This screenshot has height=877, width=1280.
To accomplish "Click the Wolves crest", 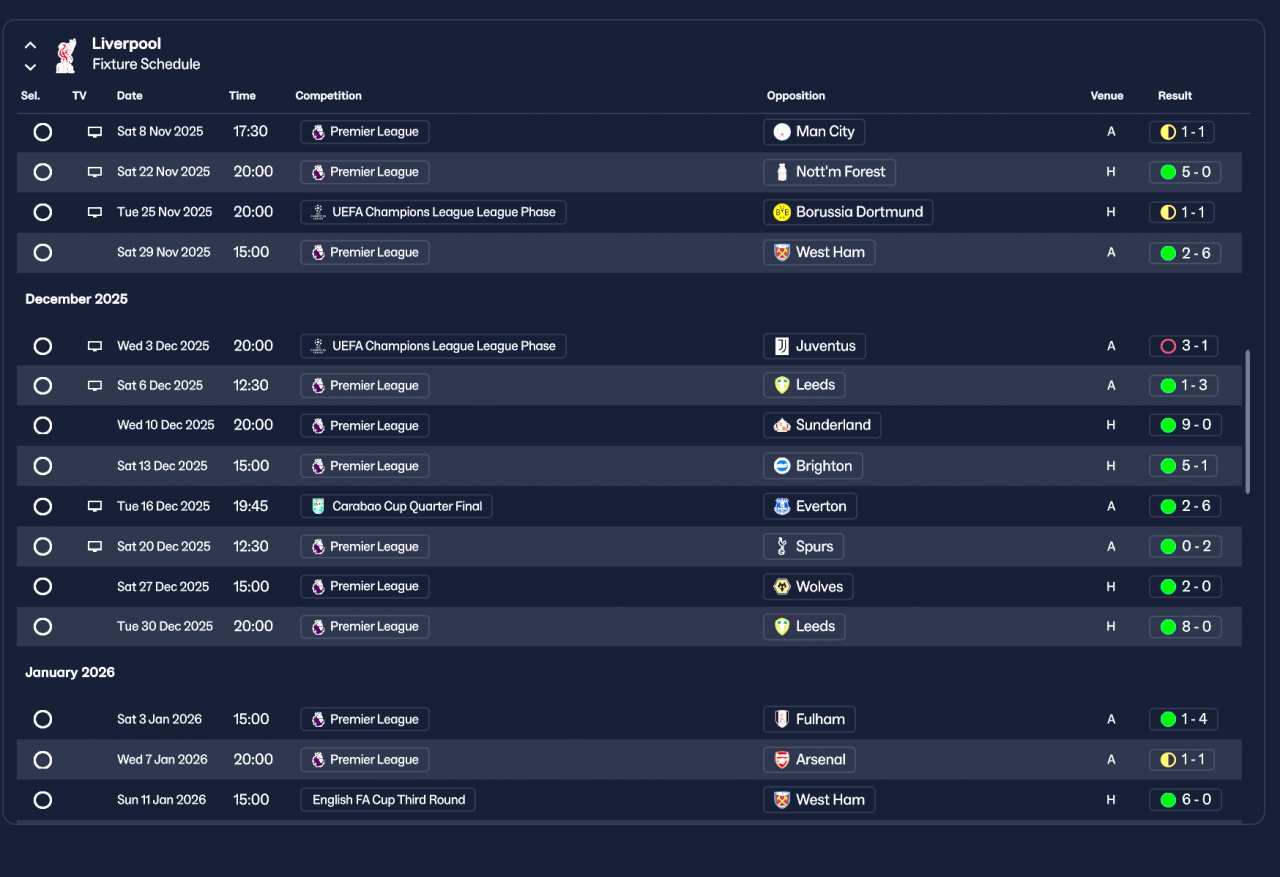I will pyautogui.click(x=782, y=587).
